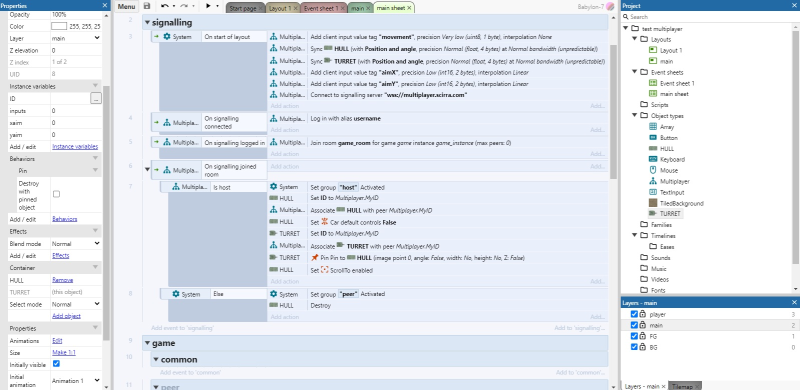Switch to the Layout 1 tab
Screen dimensions: 800x390
coord(280,9)
